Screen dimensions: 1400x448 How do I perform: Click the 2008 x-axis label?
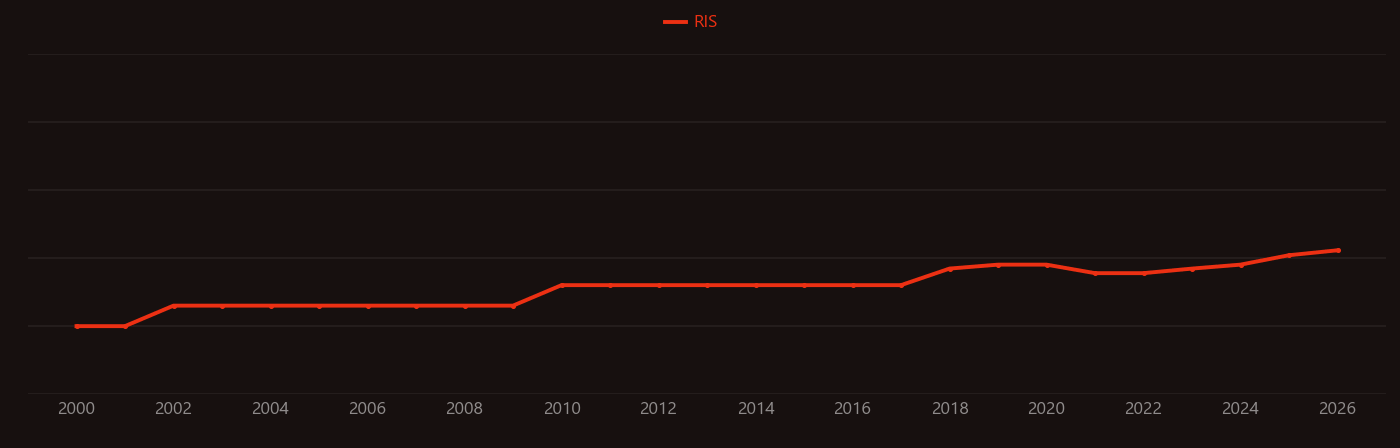pos(465,409)
